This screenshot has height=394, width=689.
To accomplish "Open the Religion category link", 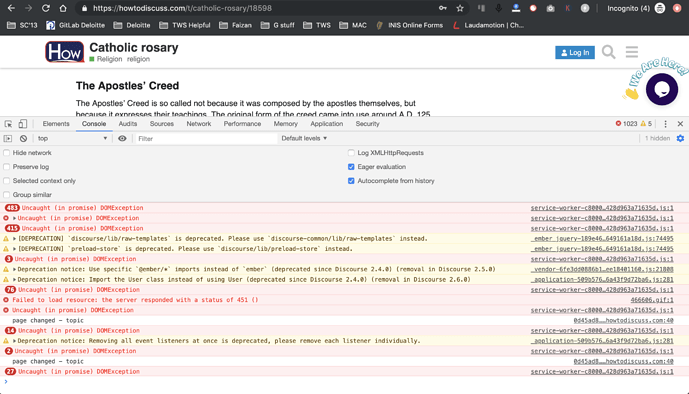I will click(x=106, y=59).
